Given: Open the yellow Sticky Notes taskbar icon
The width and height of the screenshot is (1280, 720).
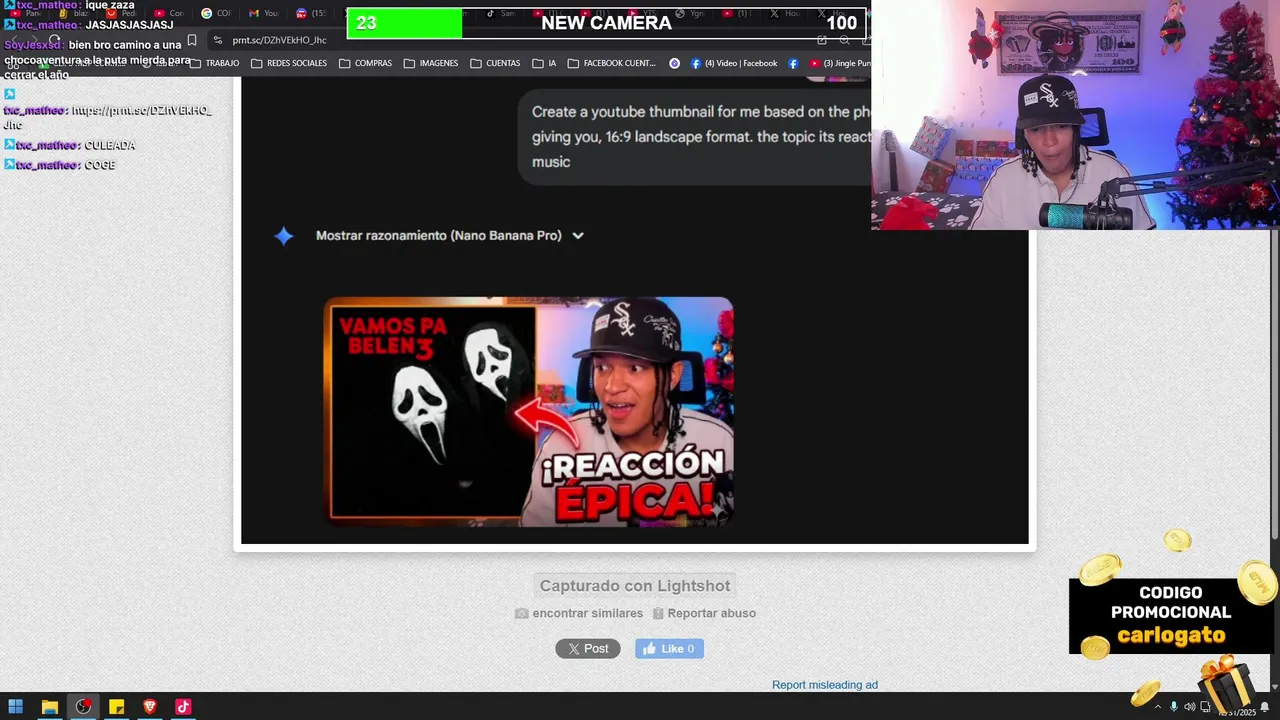Looking at the screenshot, I should coord(116,707).
